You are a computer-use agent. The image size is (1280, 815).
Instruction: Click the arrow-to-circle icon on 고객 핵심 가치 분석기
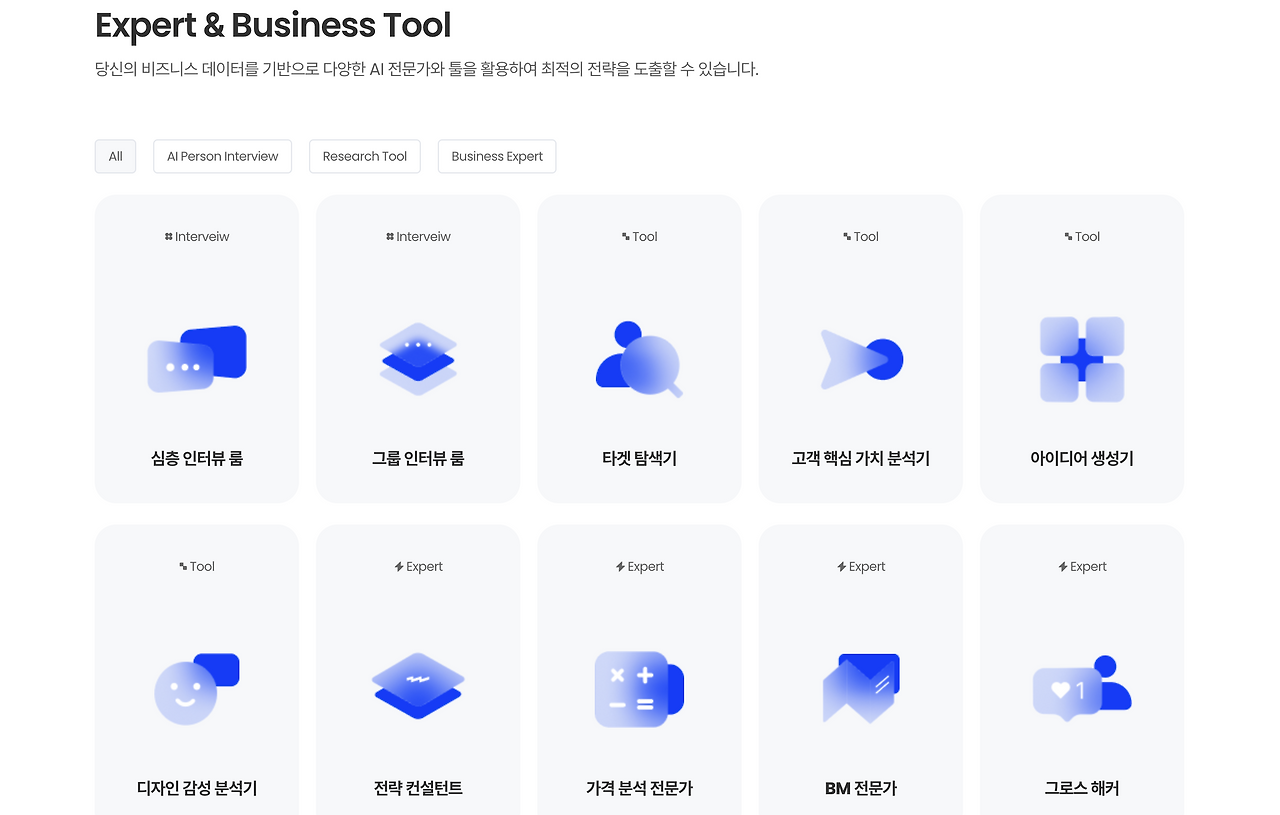point(860,359)
